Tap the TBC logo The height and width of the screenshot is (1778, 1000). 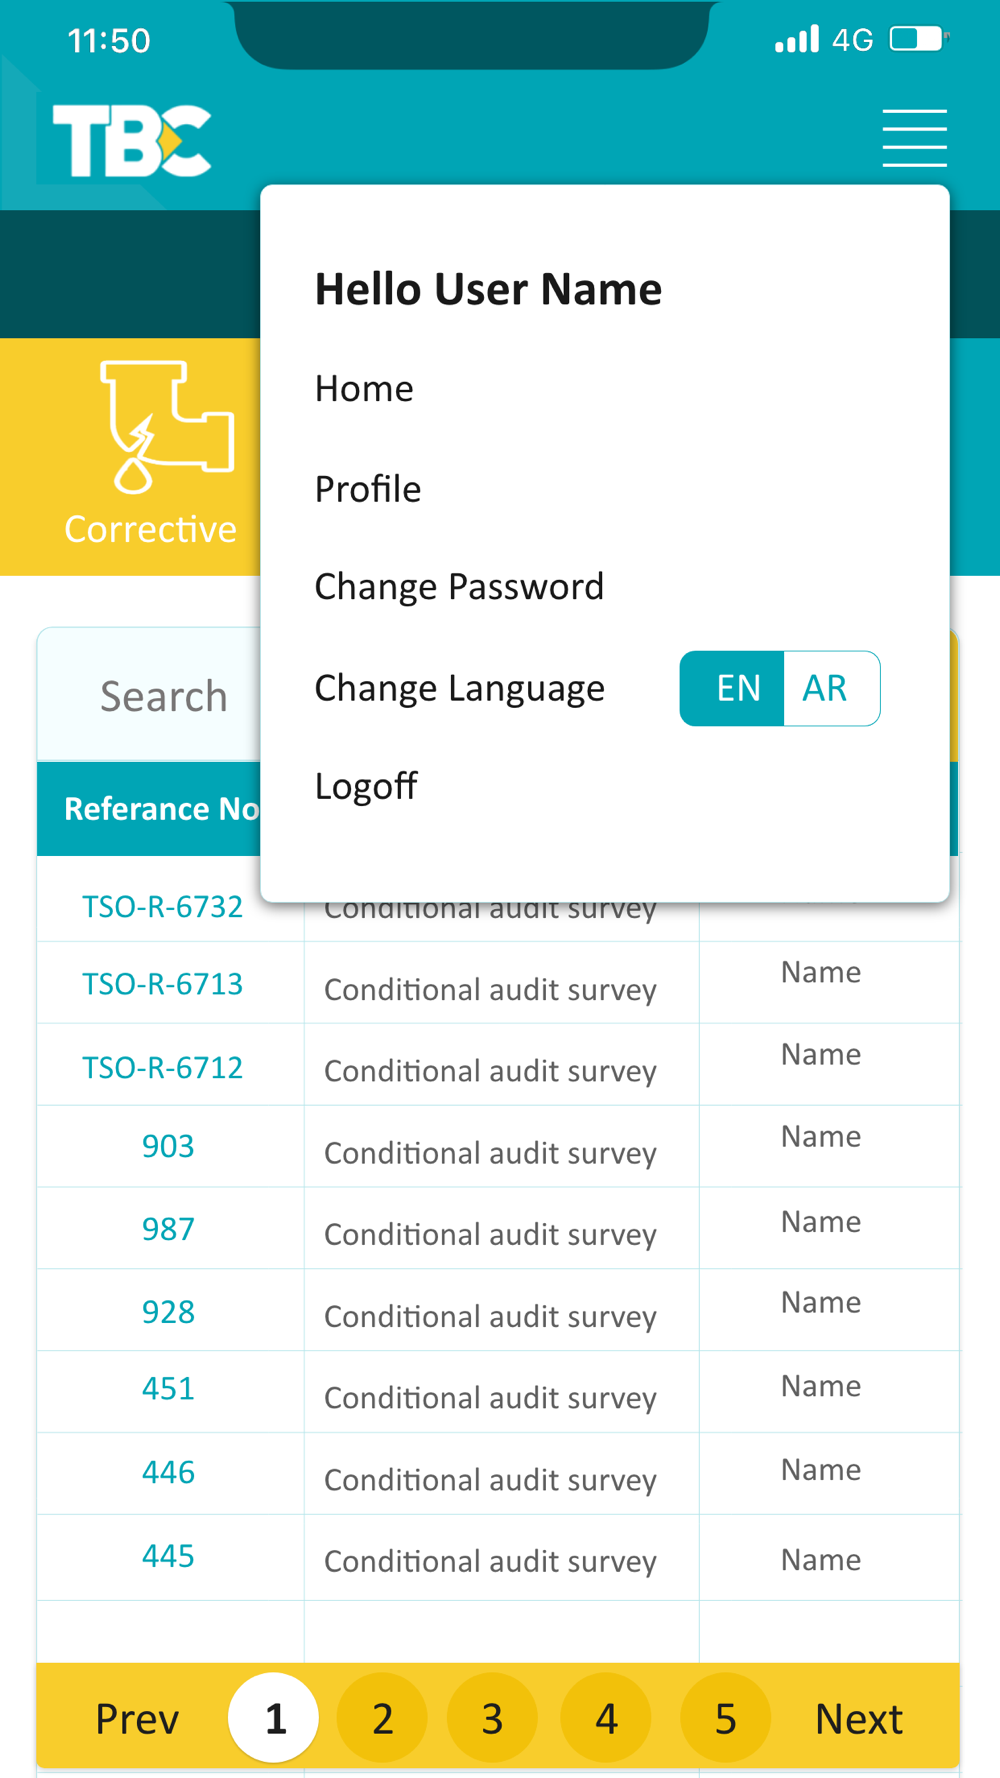pyautogui.click(x=132, y=141)
